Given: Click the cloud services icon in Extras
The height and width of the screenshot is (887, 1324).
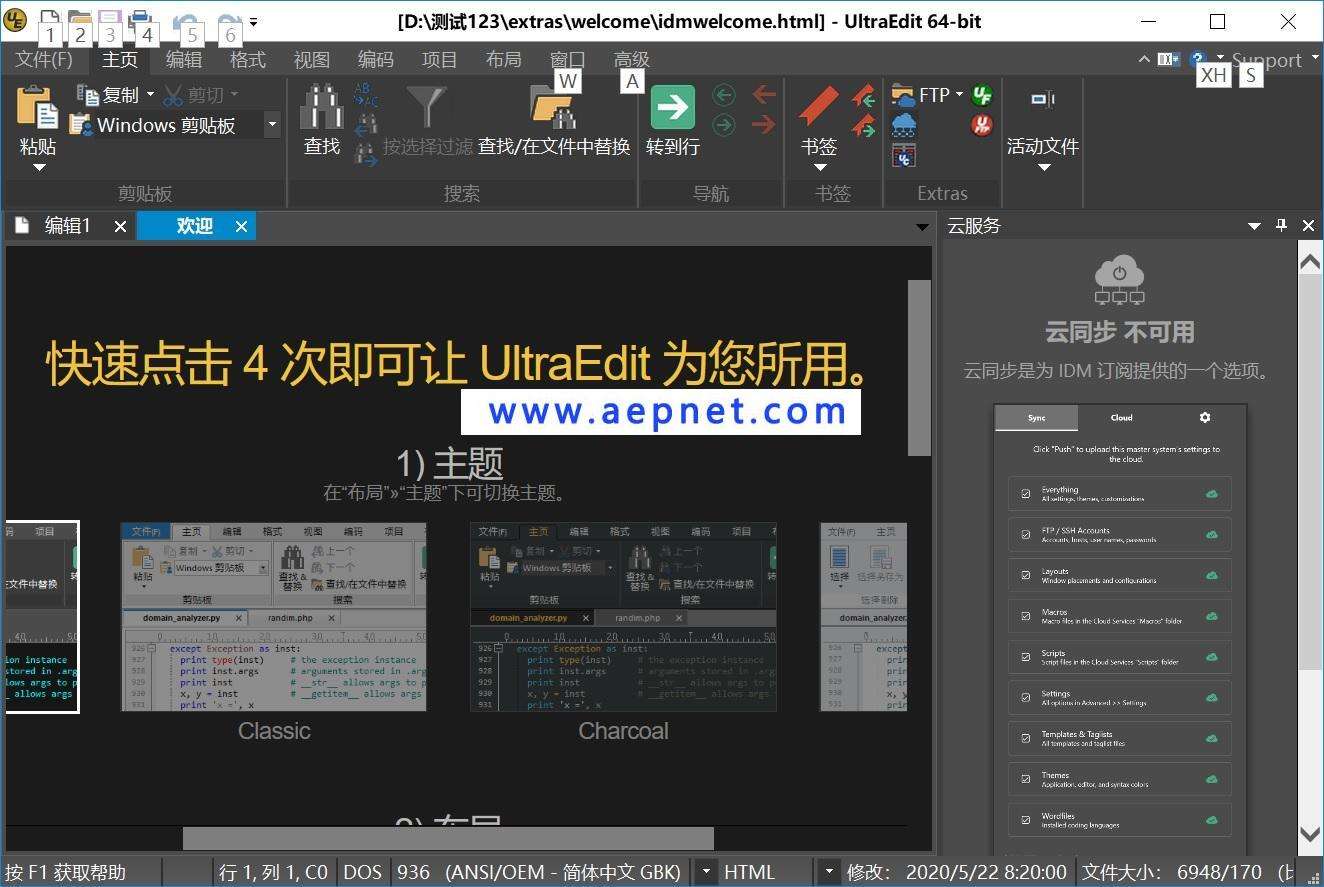Looking at the screenshot, I should (x=903, y=125).
